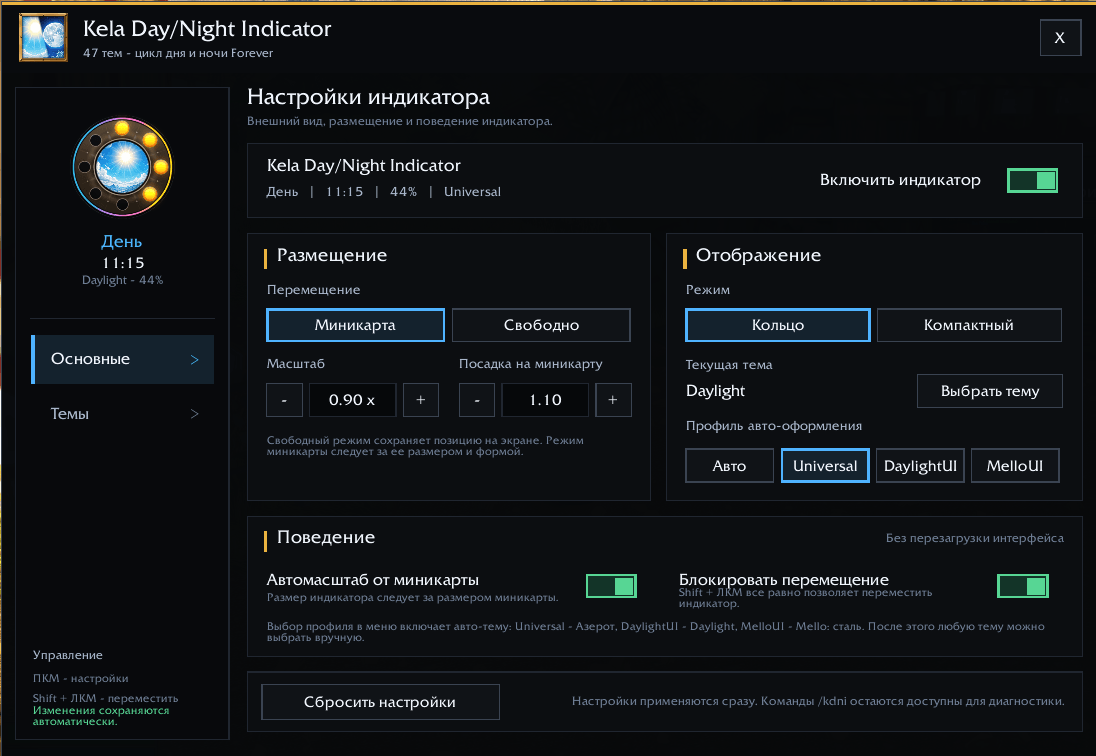Click the 1.10 minimap offset field
This screenshot has height=756, width=1096.
[545, 400]
